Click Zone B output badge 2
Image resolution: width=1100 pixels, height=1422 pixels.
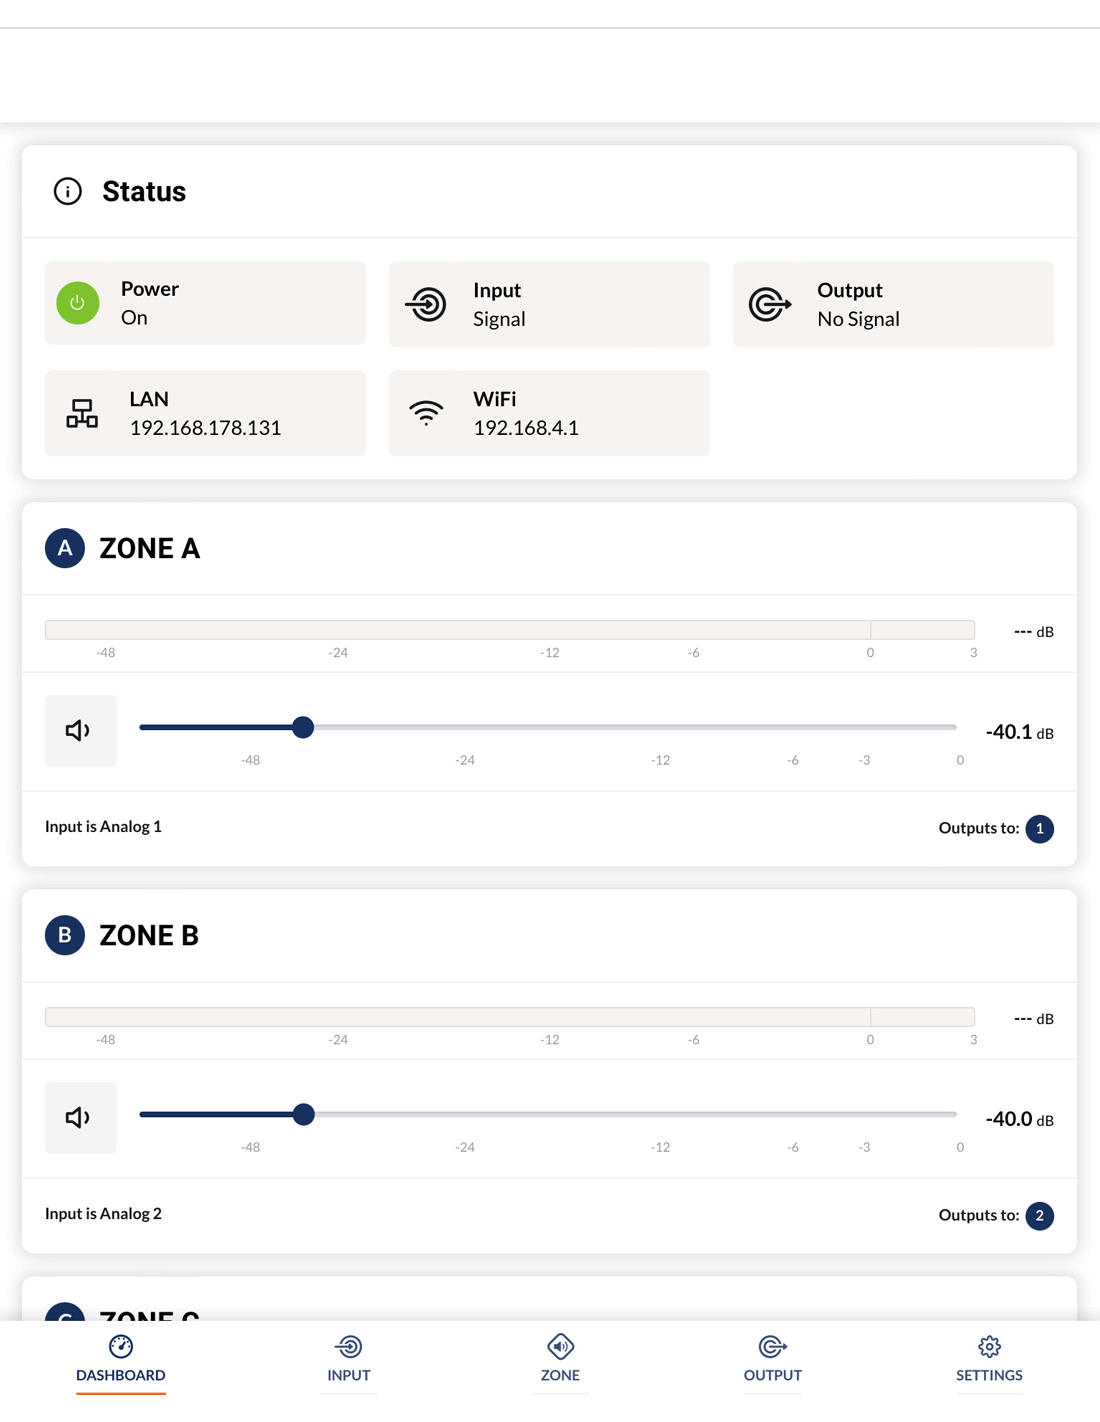[x=1040, y=1216]
